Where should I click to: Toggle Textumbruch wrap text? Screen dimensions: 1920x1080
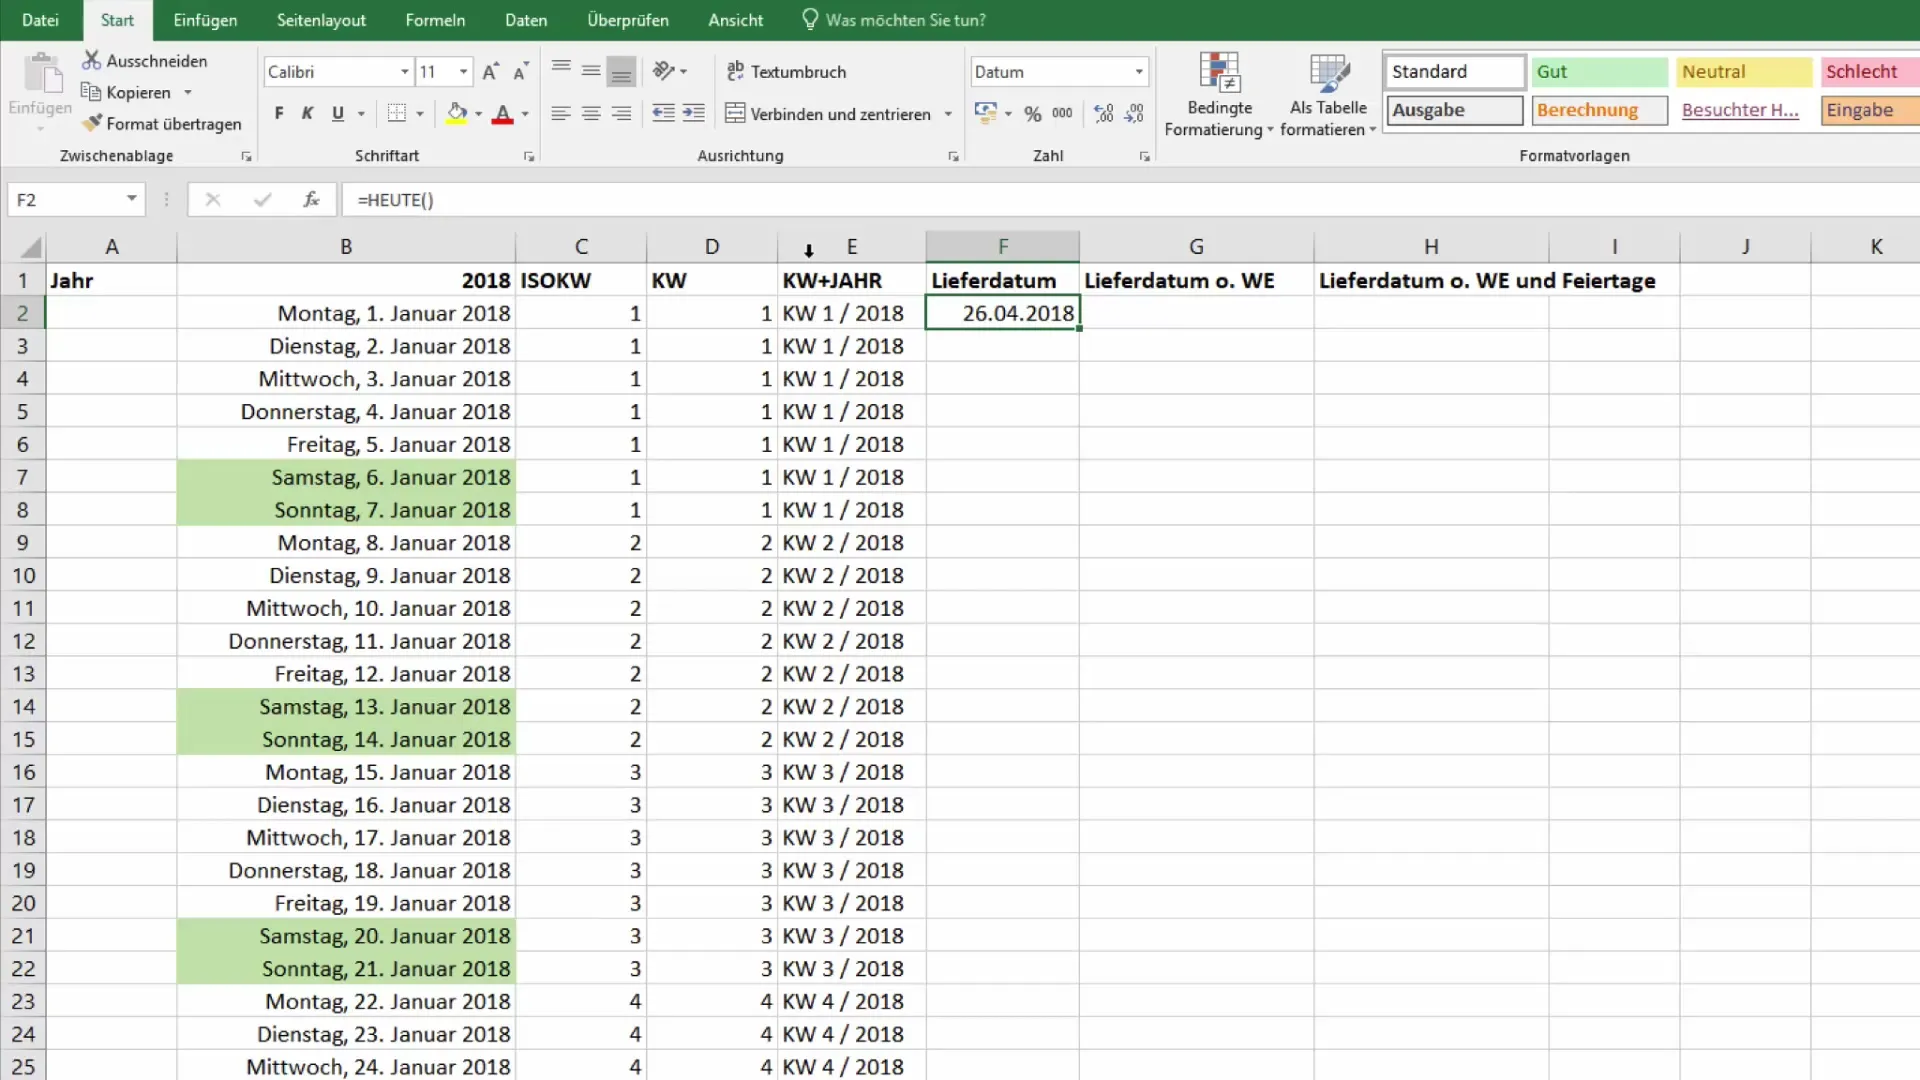(x=786, y=71)
